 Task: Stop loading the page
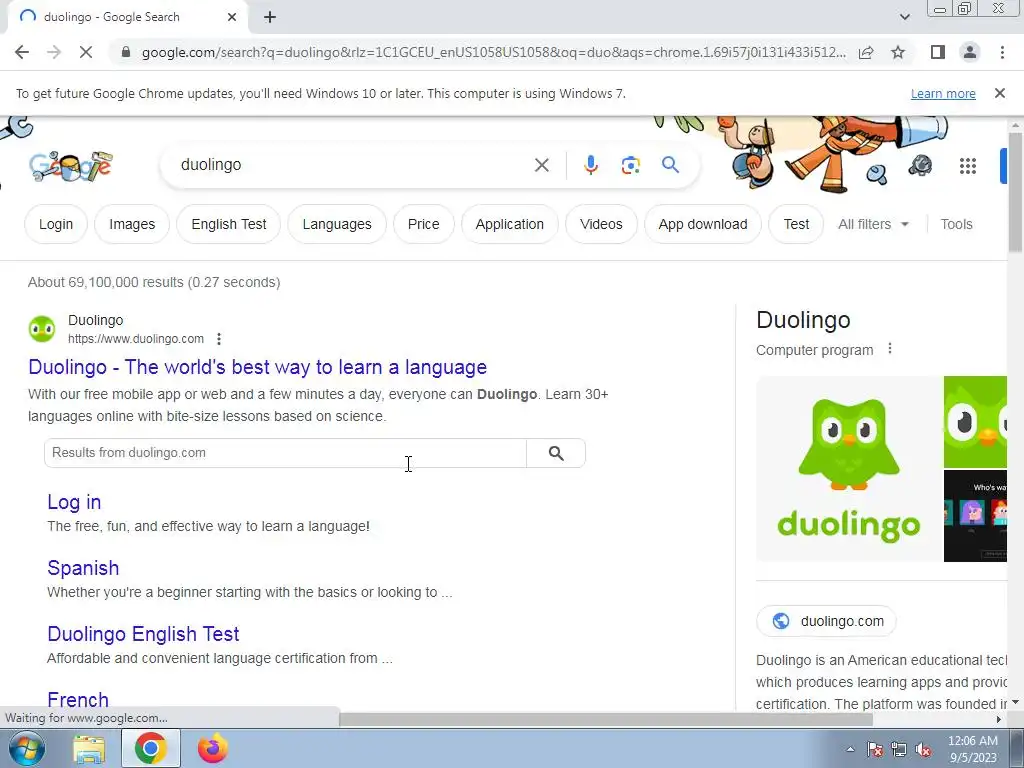pyautogui.click(x=86, y=52)
